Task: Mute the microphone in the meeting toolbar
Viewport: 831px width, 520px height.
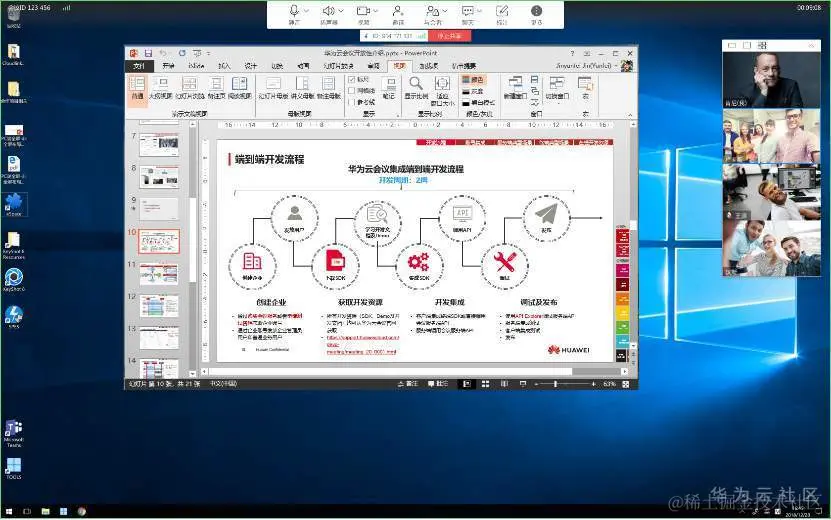Action: pyautogui.click(x=294, y=11)
